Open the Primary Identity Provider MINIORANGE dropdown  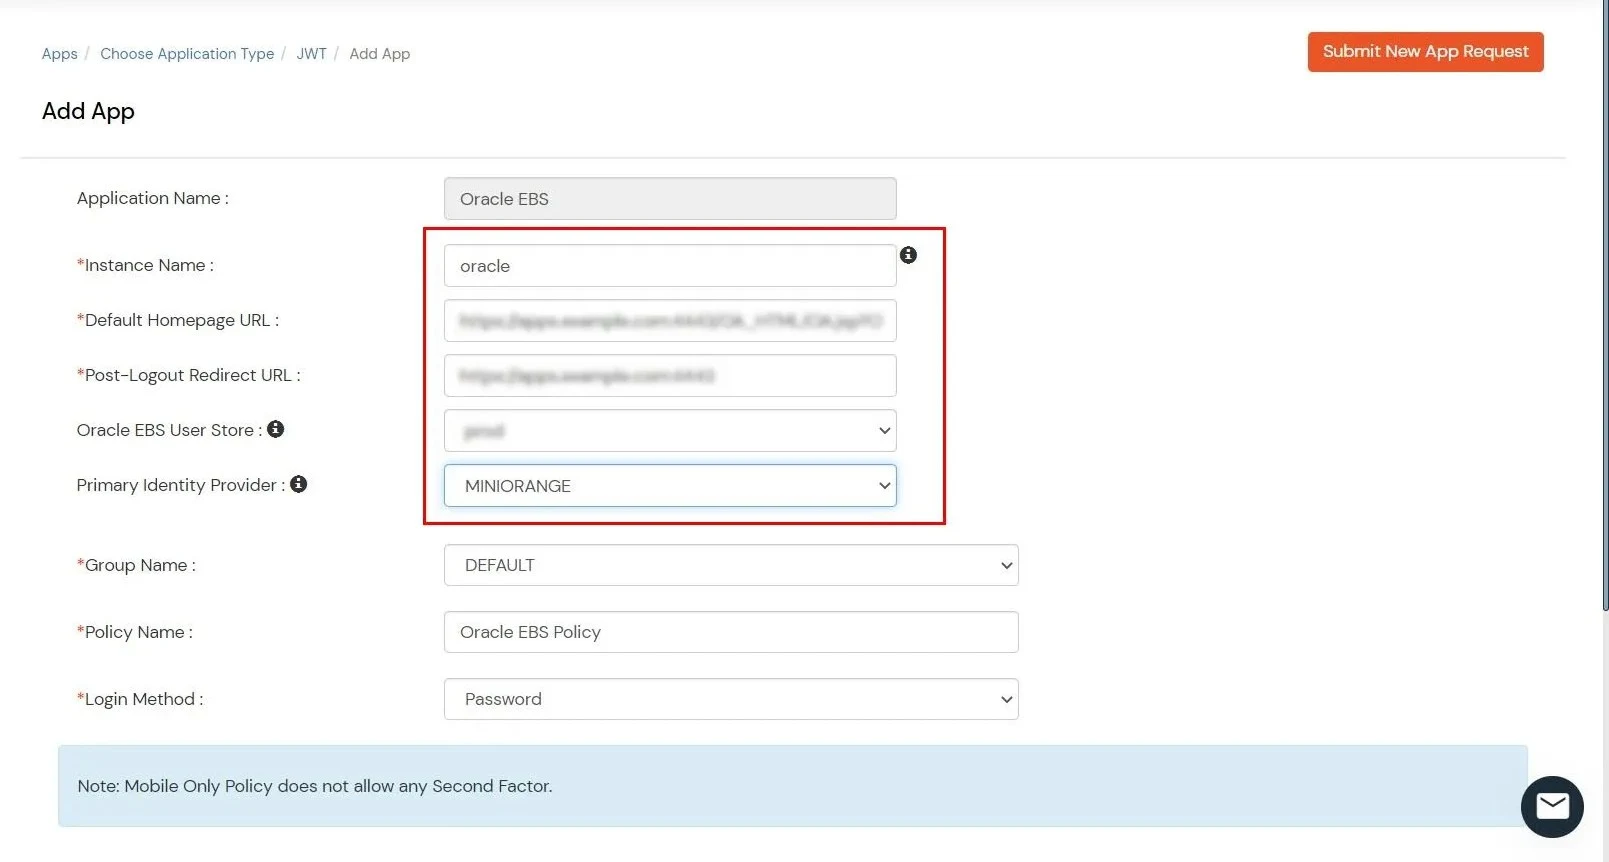(x=670, y=486)
